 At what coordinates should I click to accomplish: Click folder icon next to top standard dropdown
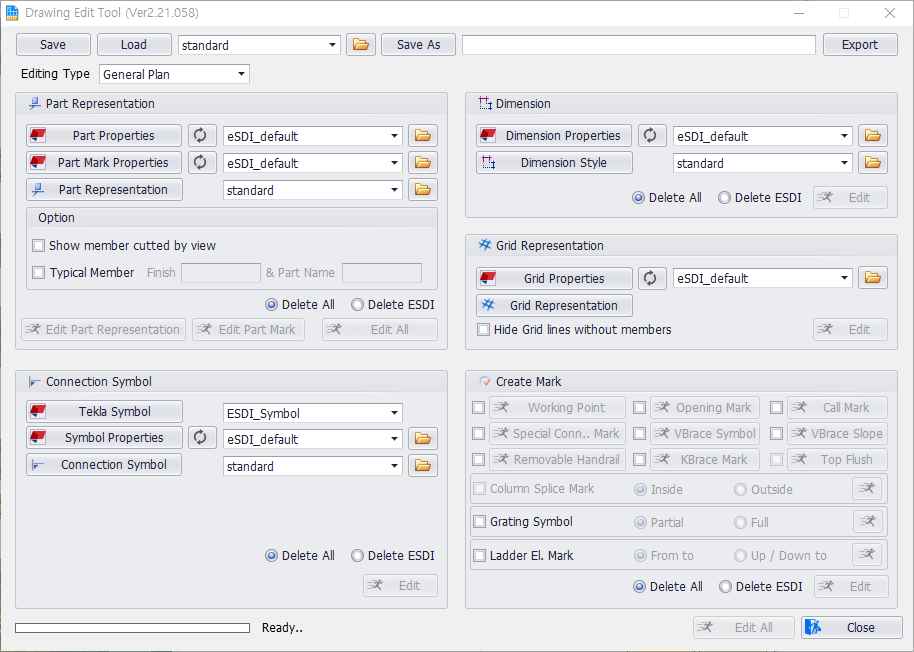pos(360,45)
